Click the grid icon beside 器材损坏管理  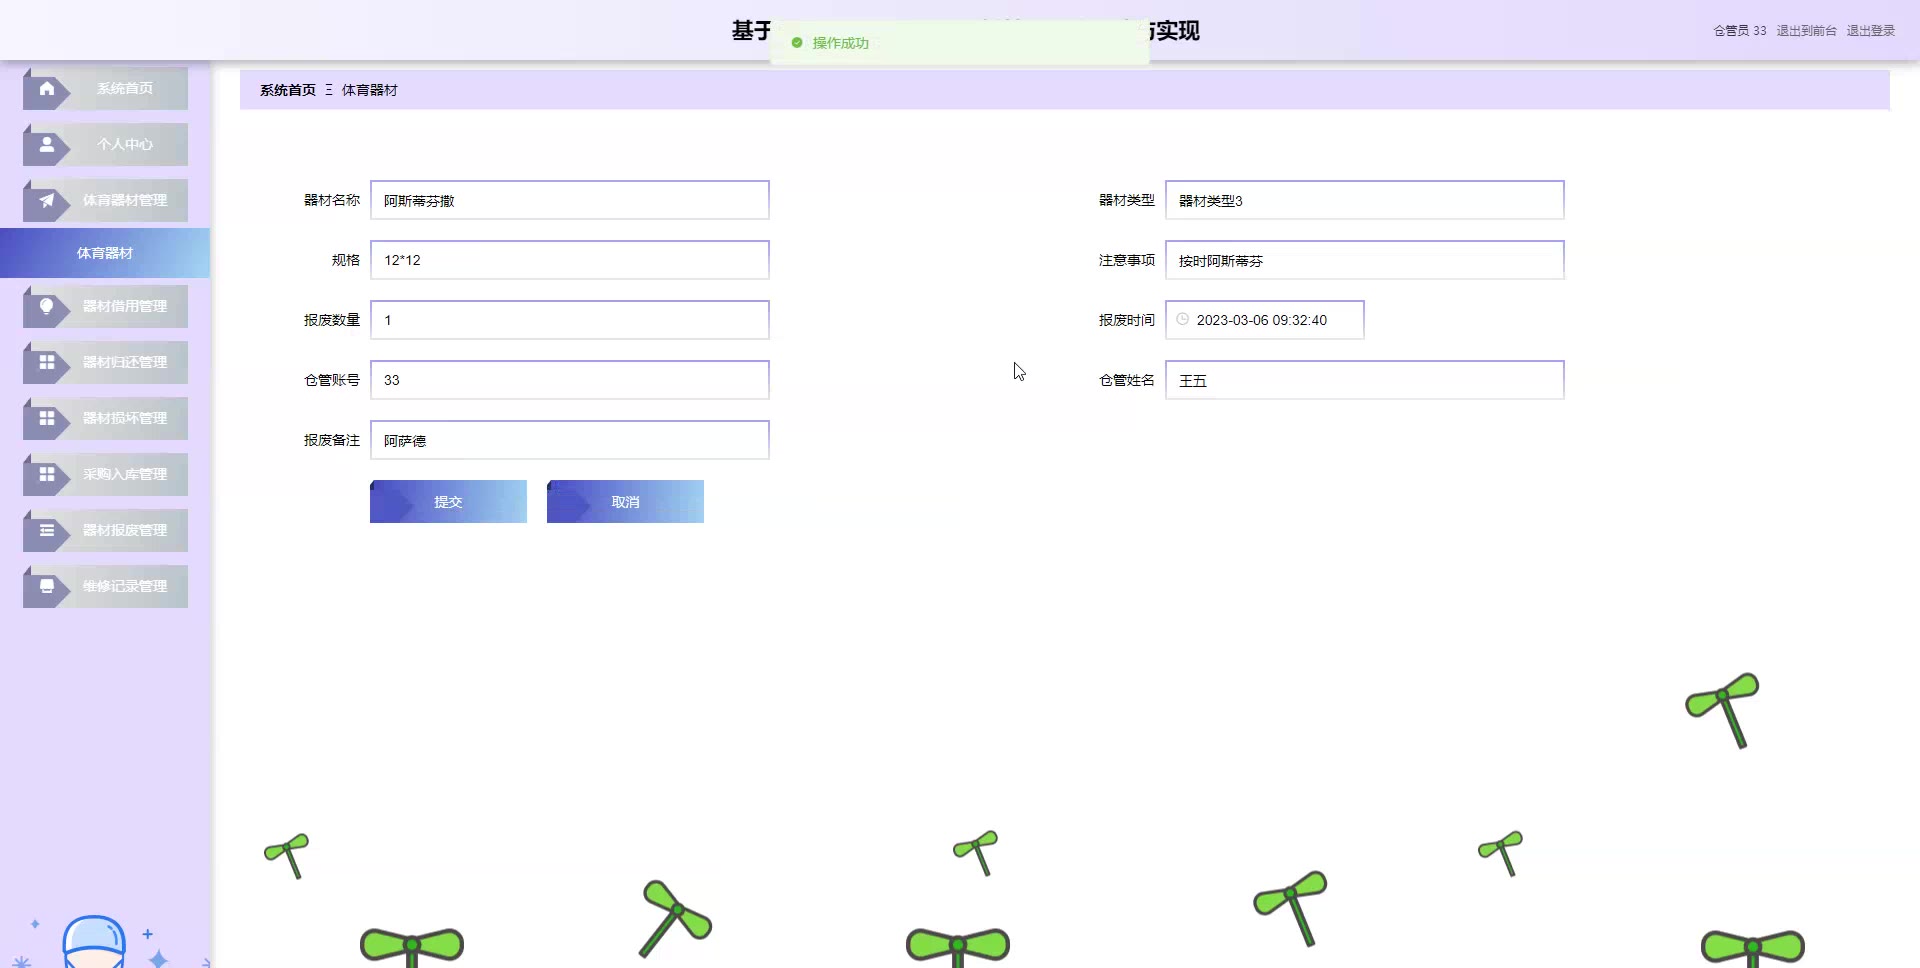pos(46,418)
